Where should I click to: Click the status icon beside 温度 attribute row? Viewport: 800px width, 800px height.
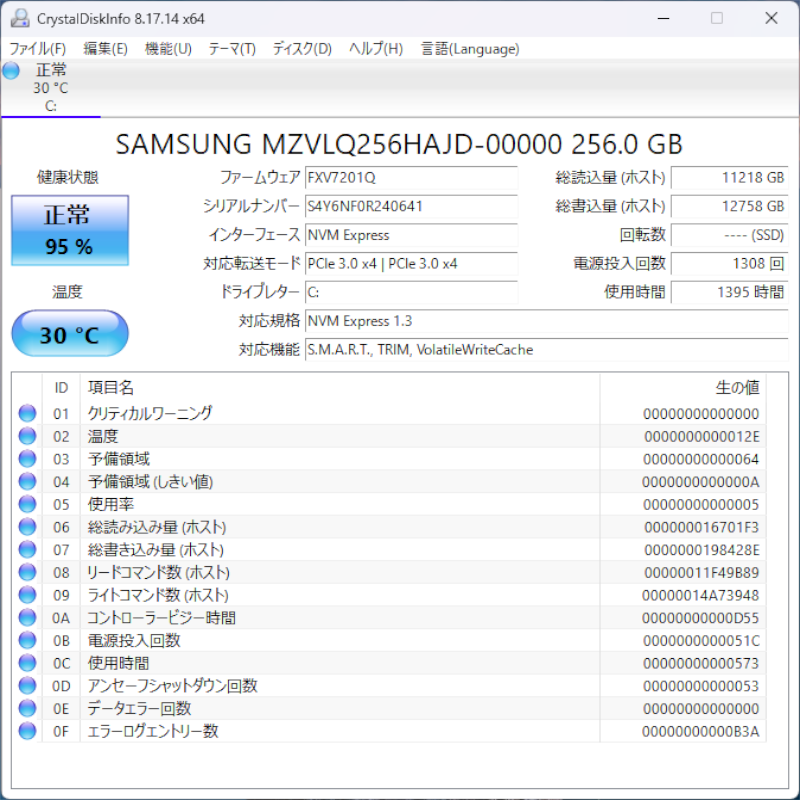click(27, 436)
